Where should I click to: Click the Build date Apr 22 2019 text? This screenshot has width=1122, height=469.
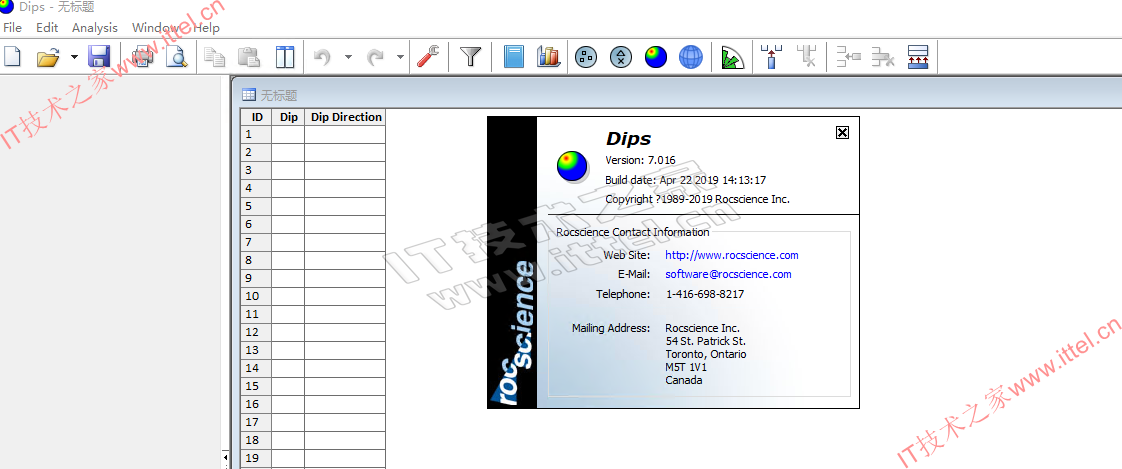click(x=686, y=180)
